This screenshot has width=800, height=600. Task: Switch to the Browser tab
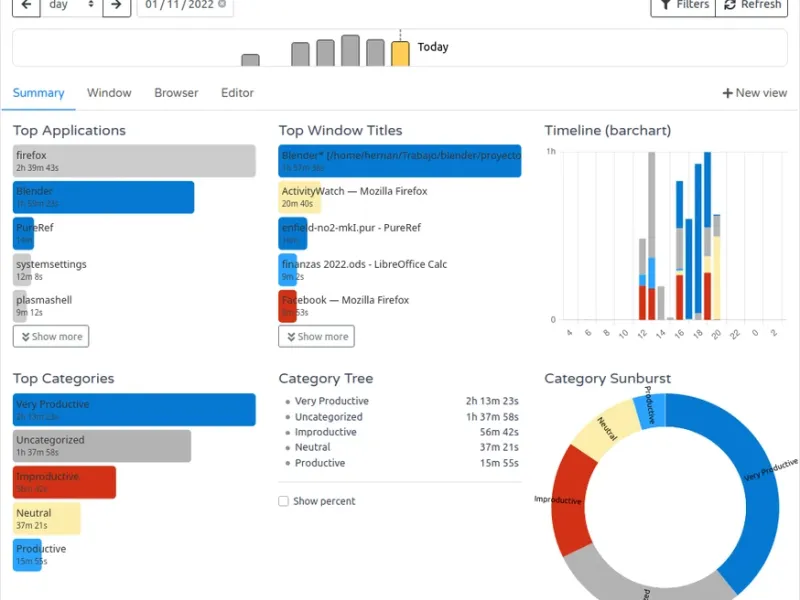point(176,93)
